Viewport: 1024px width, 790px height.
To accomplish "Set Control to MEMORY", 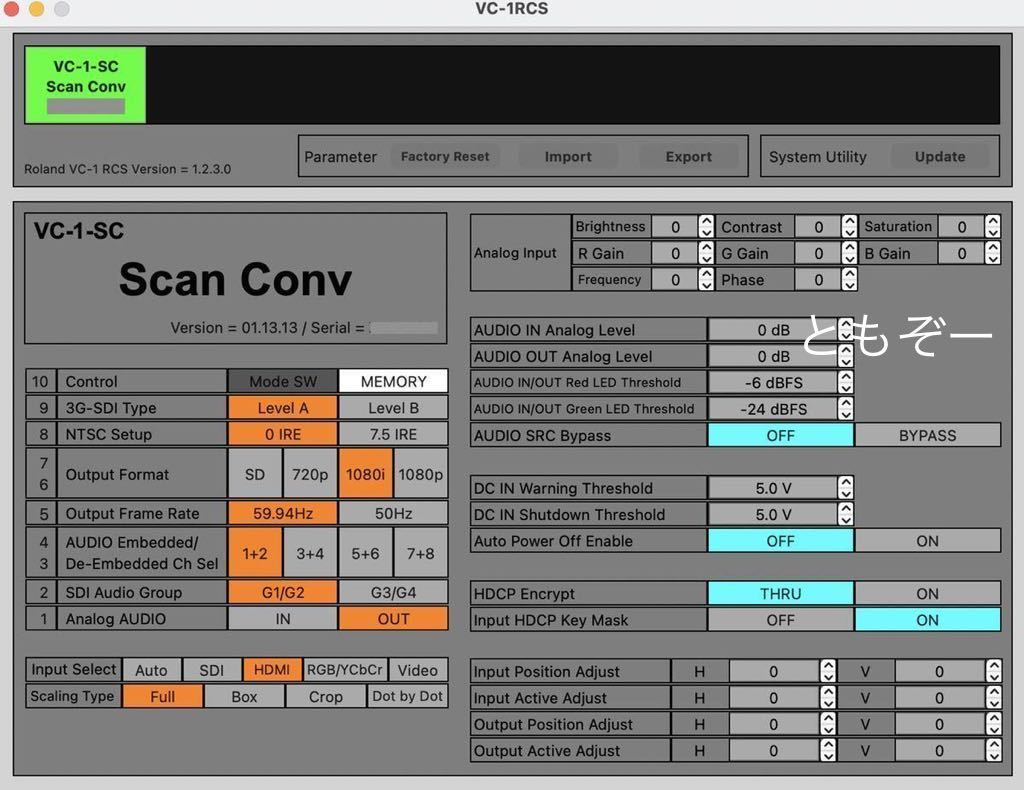I will tap(393, 381).
